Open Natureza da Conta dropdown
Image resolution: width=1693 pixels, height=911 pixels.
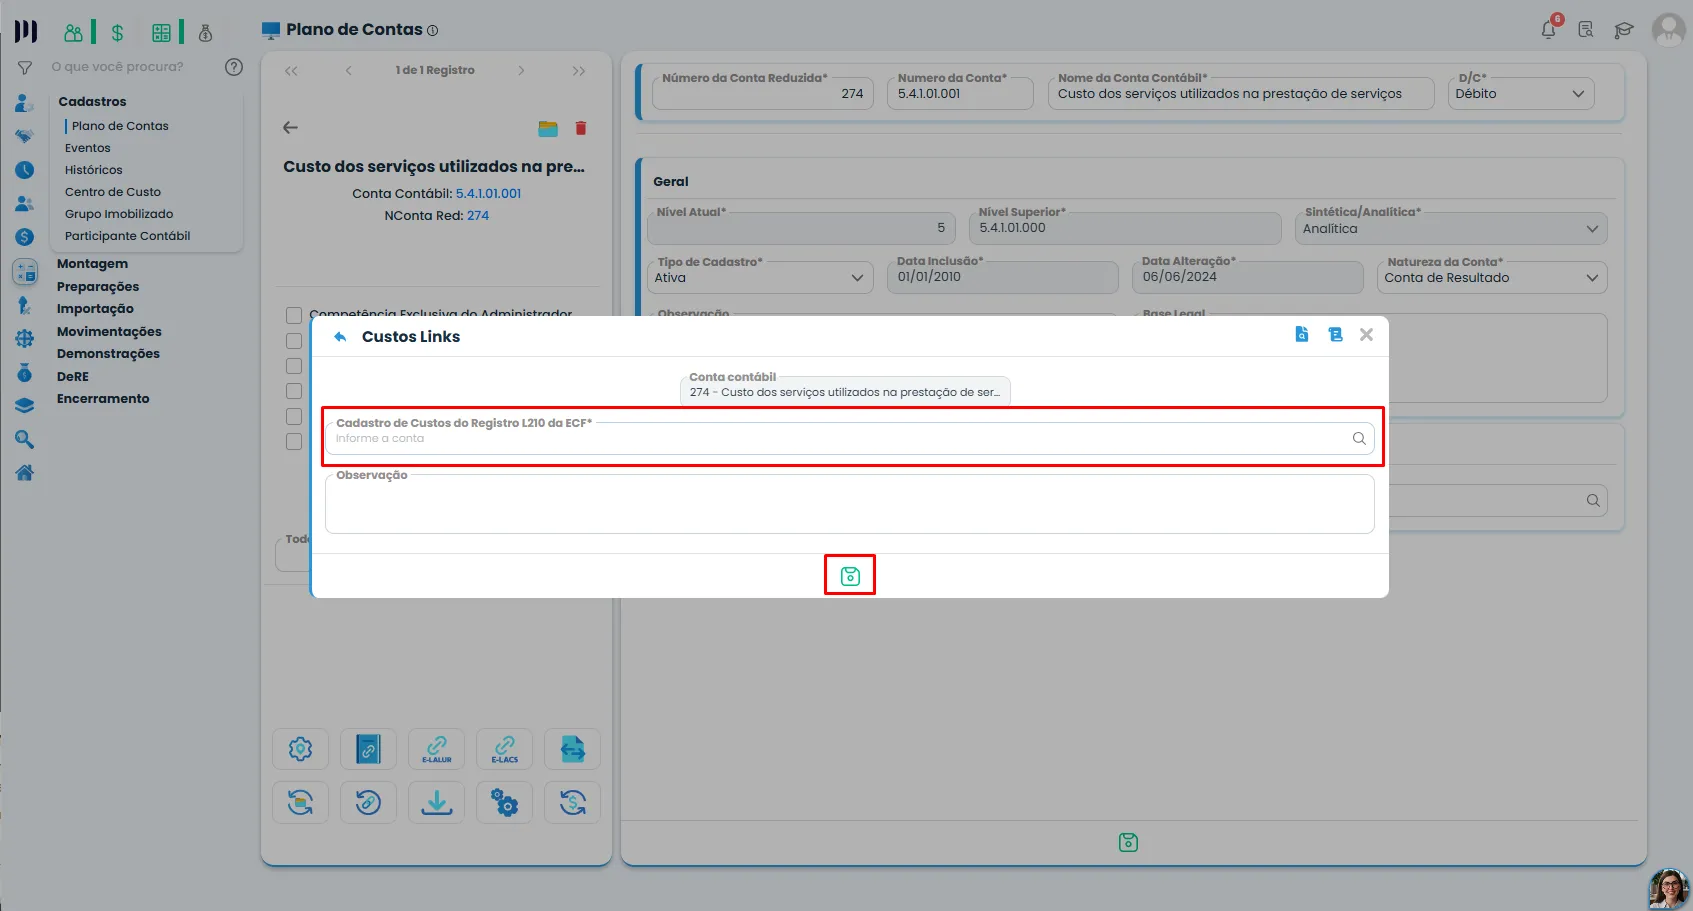[x=1492, y=278]
